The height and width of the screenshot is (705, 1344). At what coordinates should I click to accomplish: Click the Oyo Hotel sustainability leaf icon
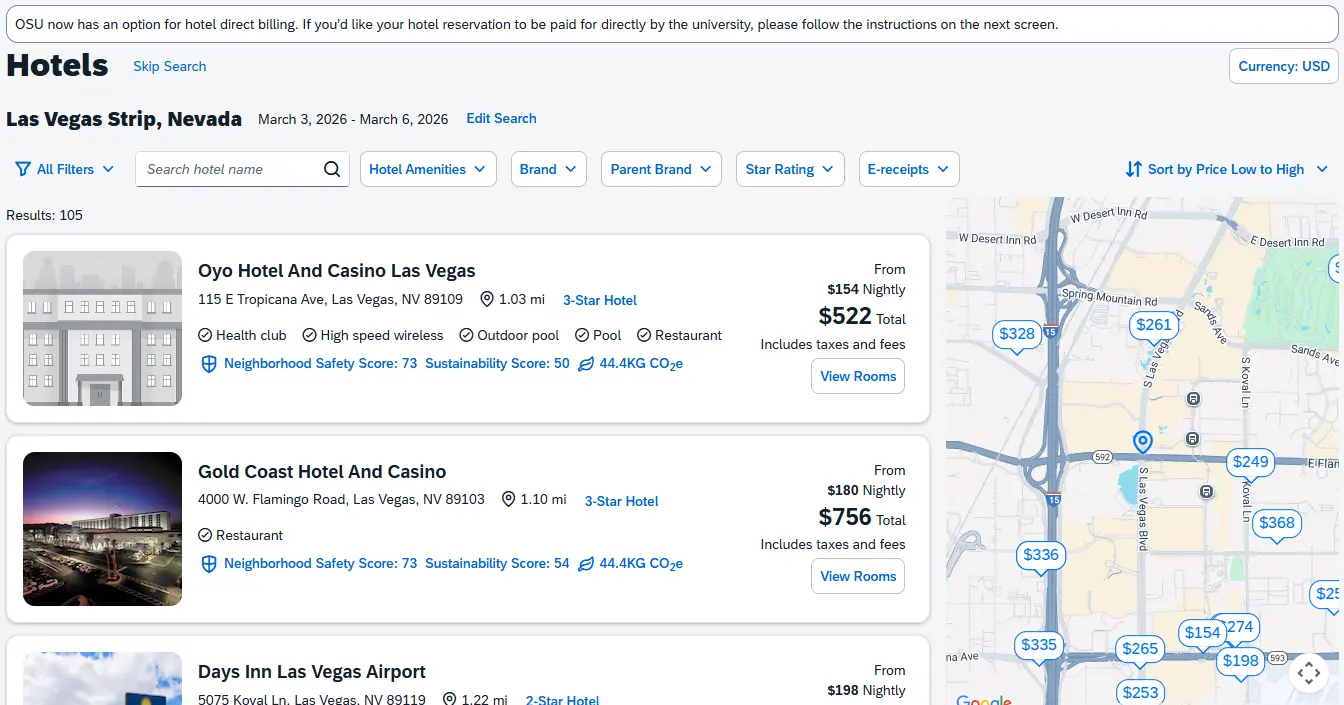point(586,364)
